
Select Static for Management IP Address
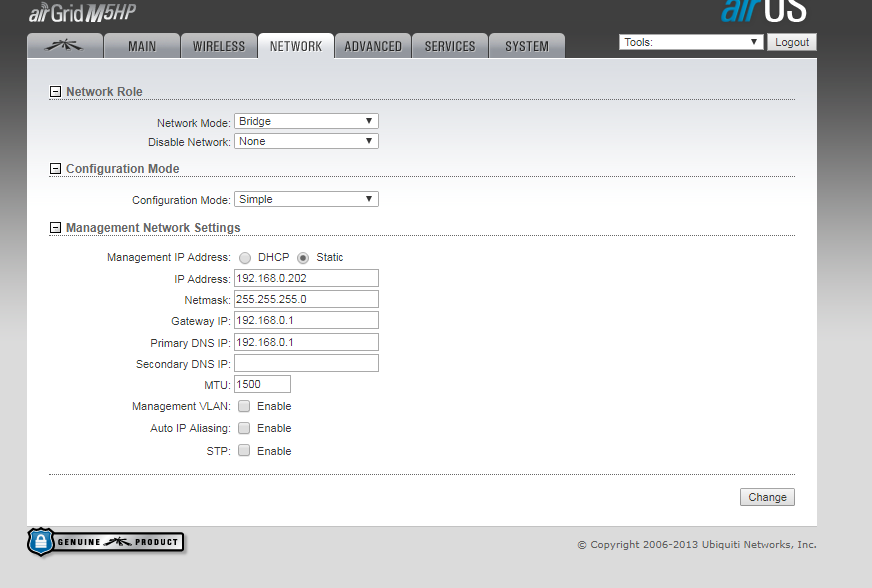coord(303,258)
